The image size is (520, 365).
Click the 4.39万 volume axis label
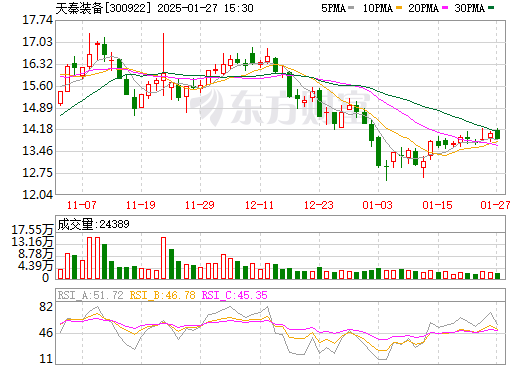(x=36, y=266)
